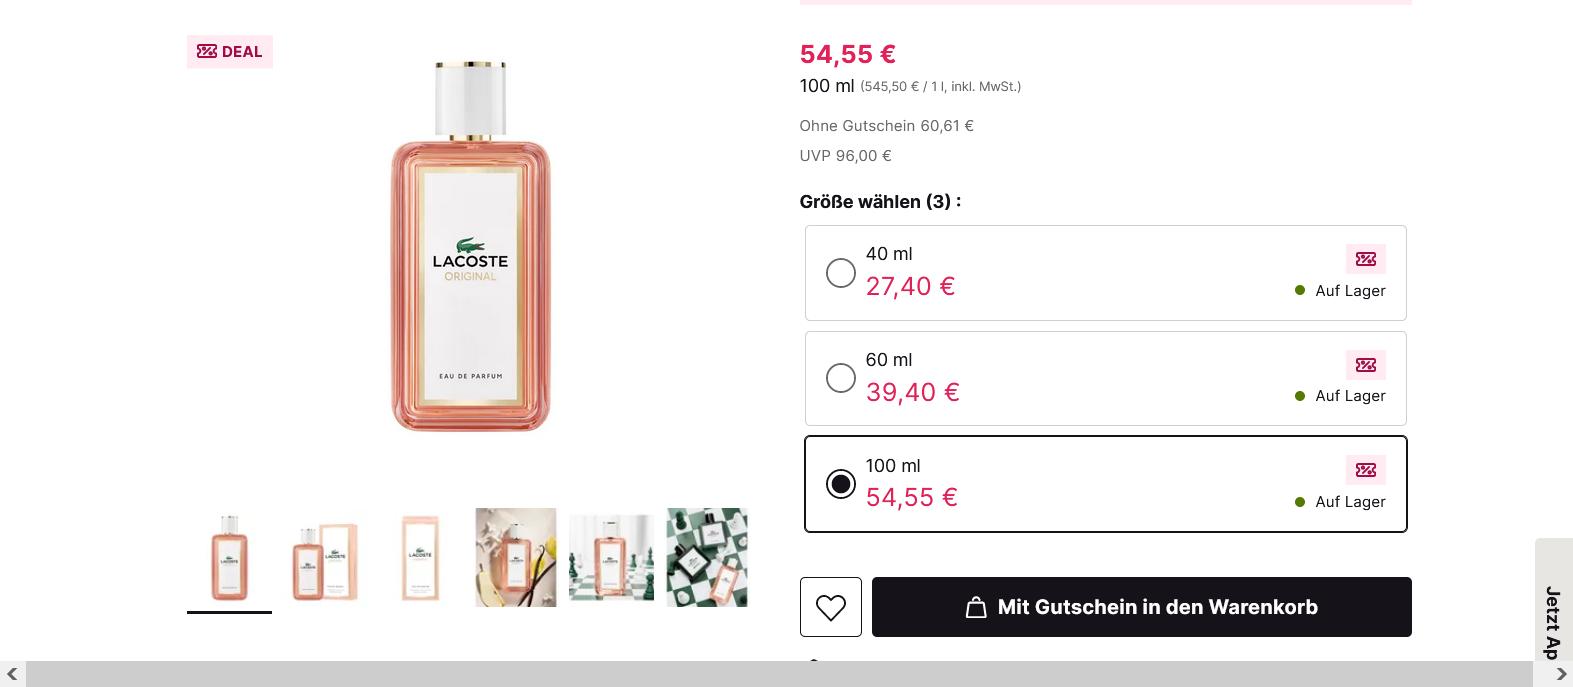The height and width of the screenshot is (687, 1573).
Task: Click the right scroll arrow on the horizontal scrollbar
Action: (1561, 674)
